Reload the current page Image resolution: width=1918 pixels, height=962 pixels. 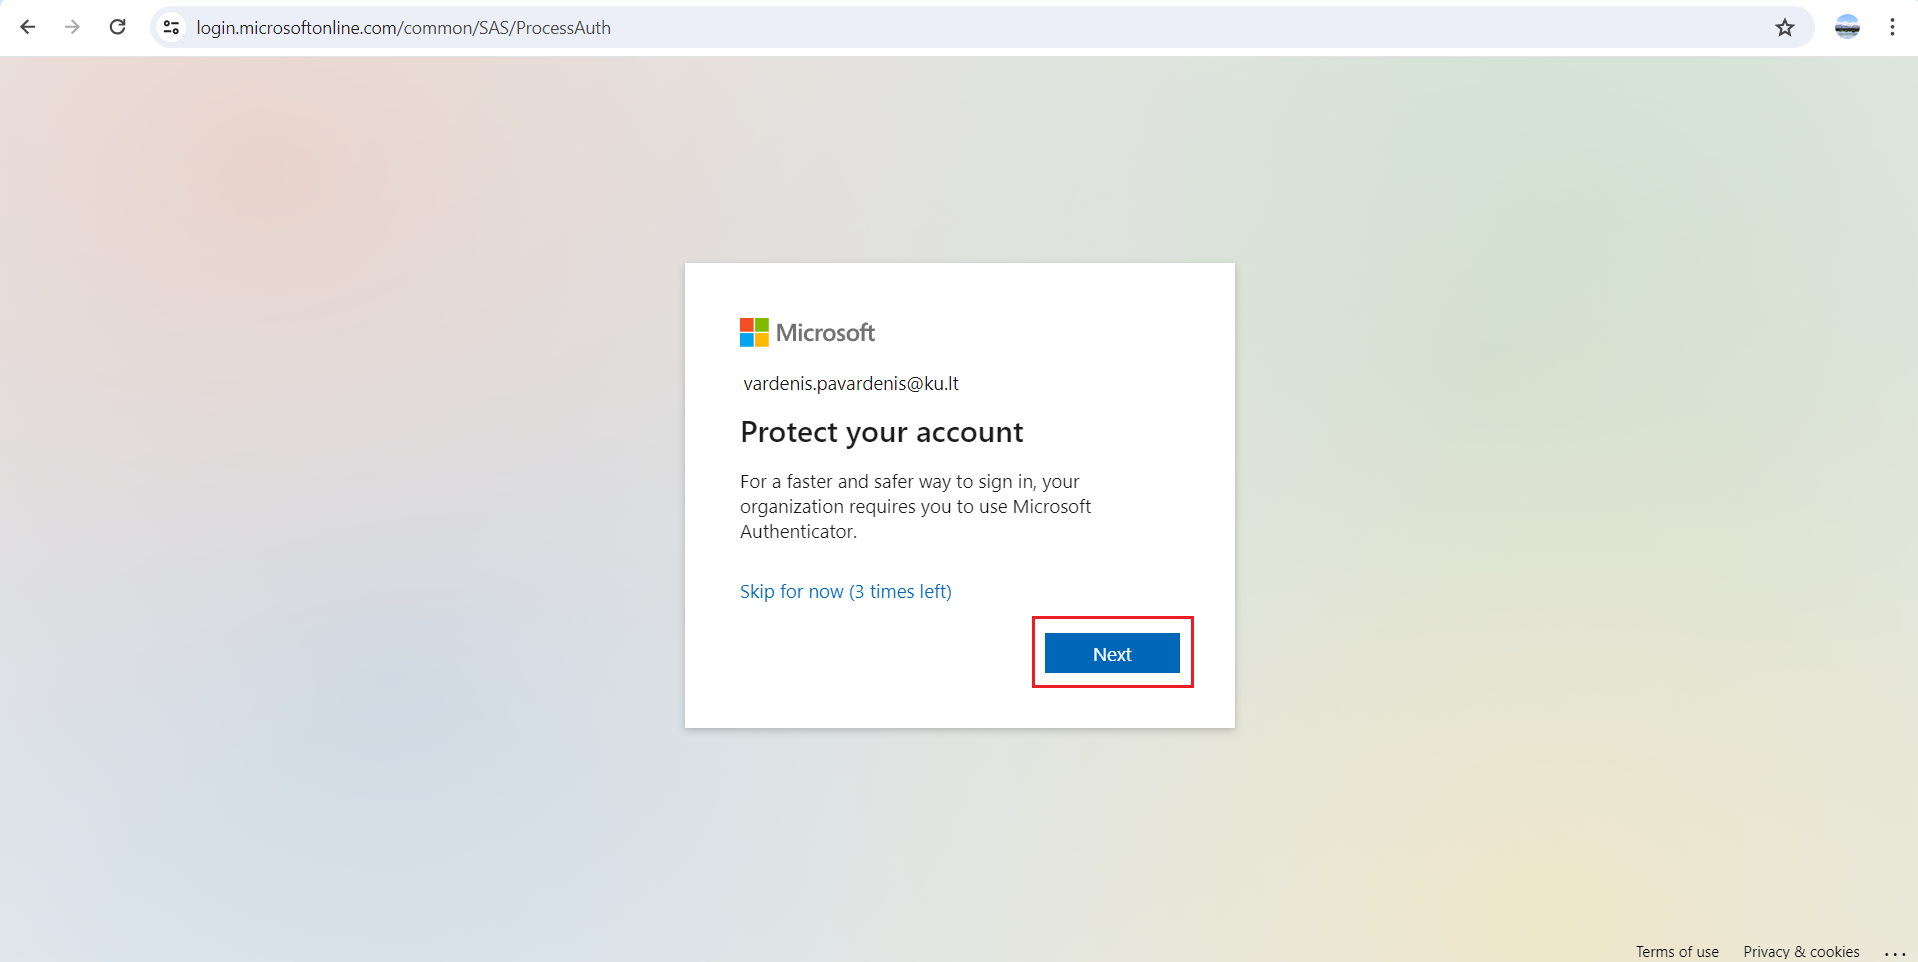point(117,27)
